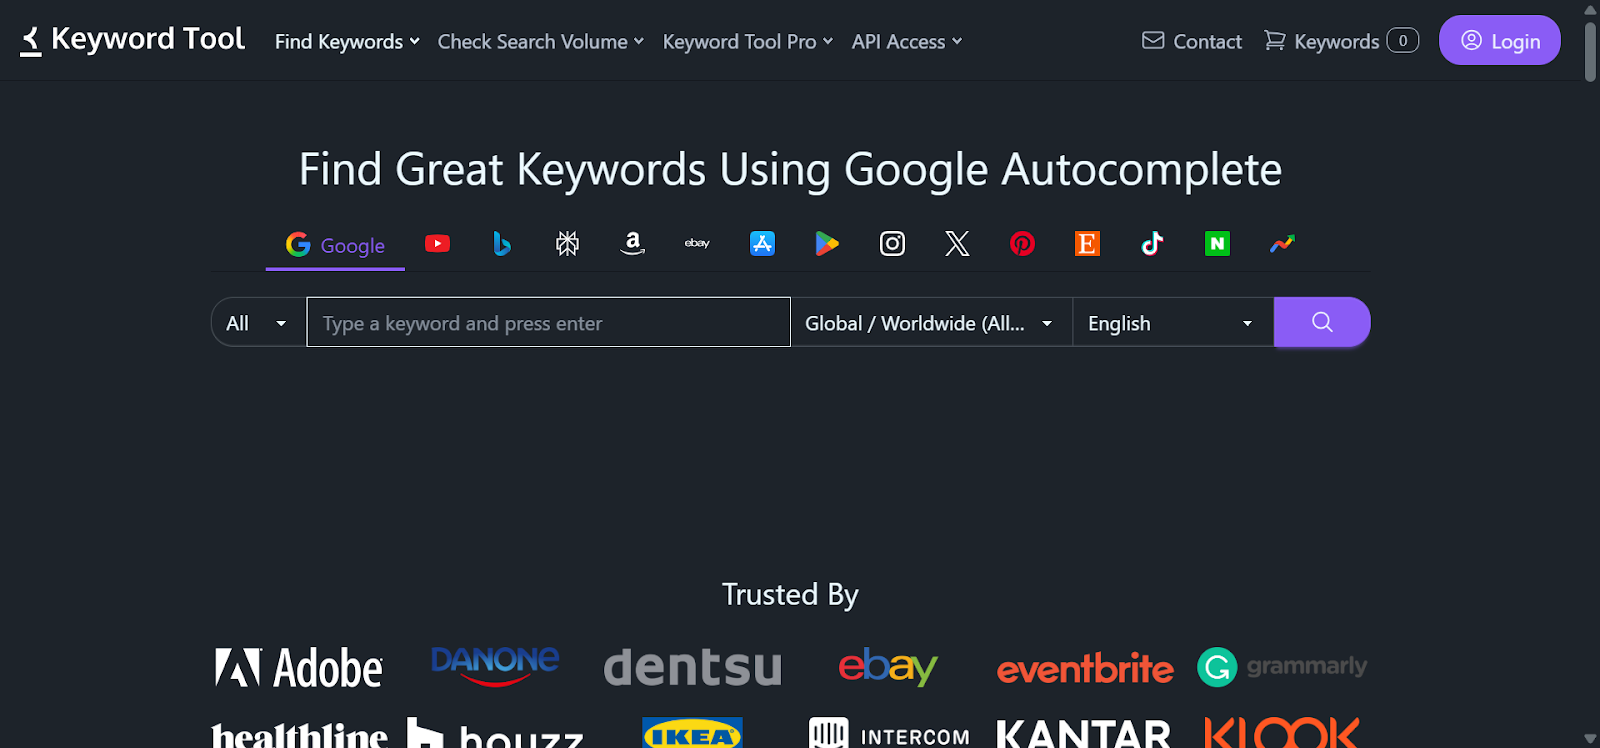Open the Perplexity keyword tab icon
Viewport: 1600px width, 748px height.
click(x=567, y=243)
